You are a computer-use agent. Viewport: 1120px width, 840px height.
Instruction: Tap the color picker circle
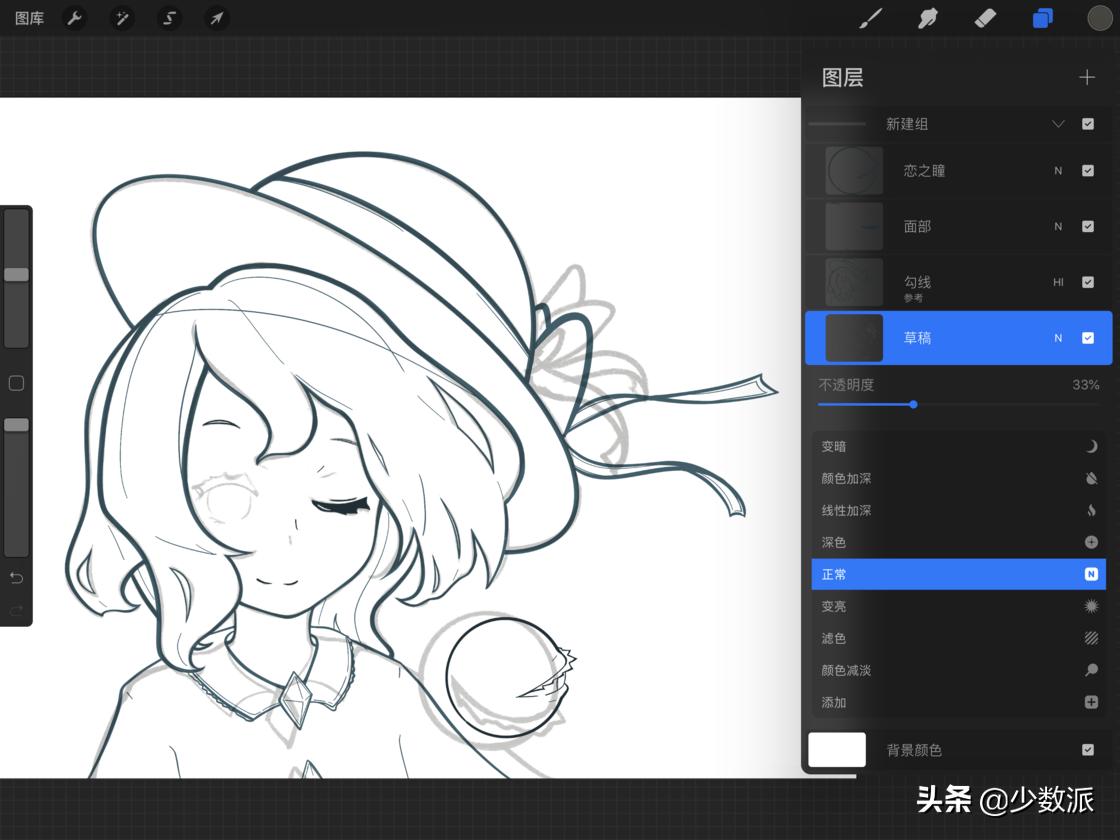pos(1099,18)
